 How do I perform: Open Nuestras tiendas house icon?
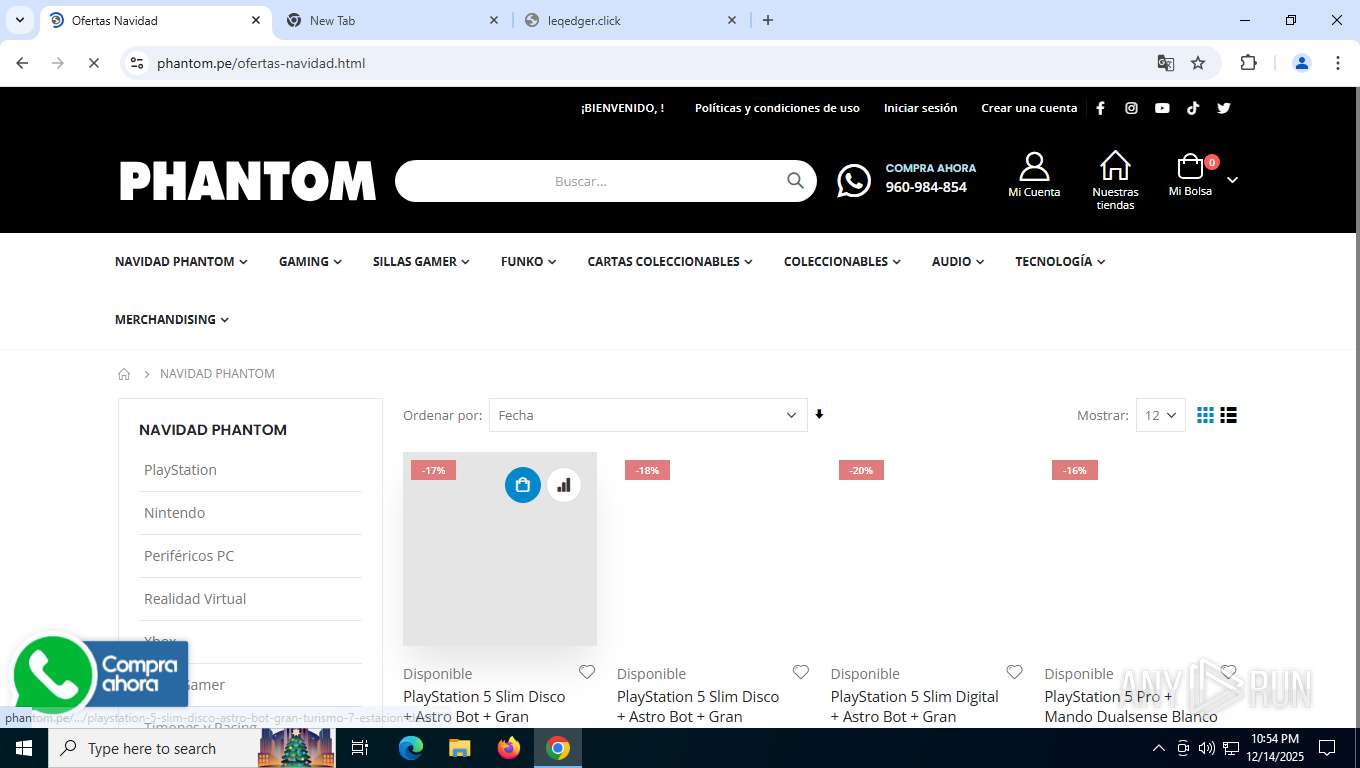(x=1115, y=165)
